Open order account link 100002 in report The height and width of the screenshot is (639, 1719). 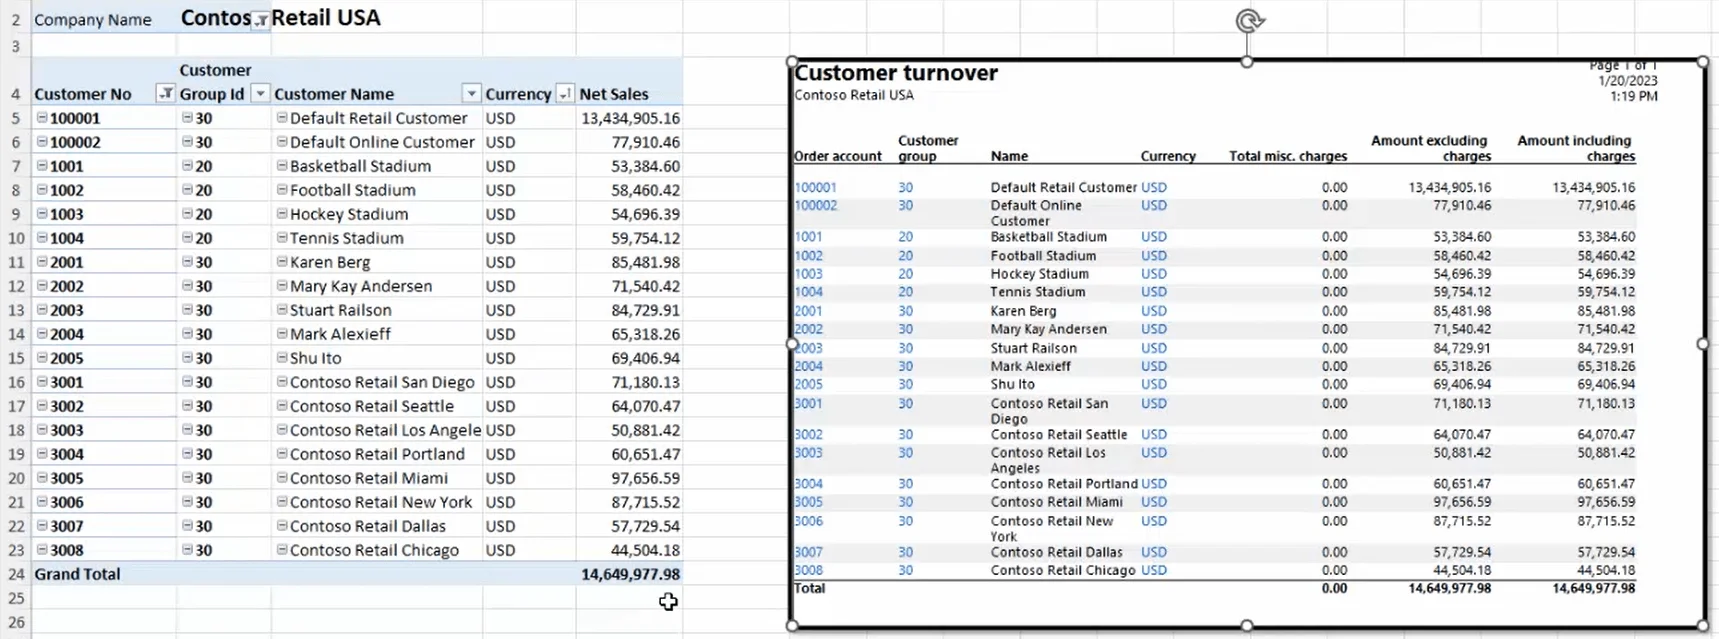815,206
